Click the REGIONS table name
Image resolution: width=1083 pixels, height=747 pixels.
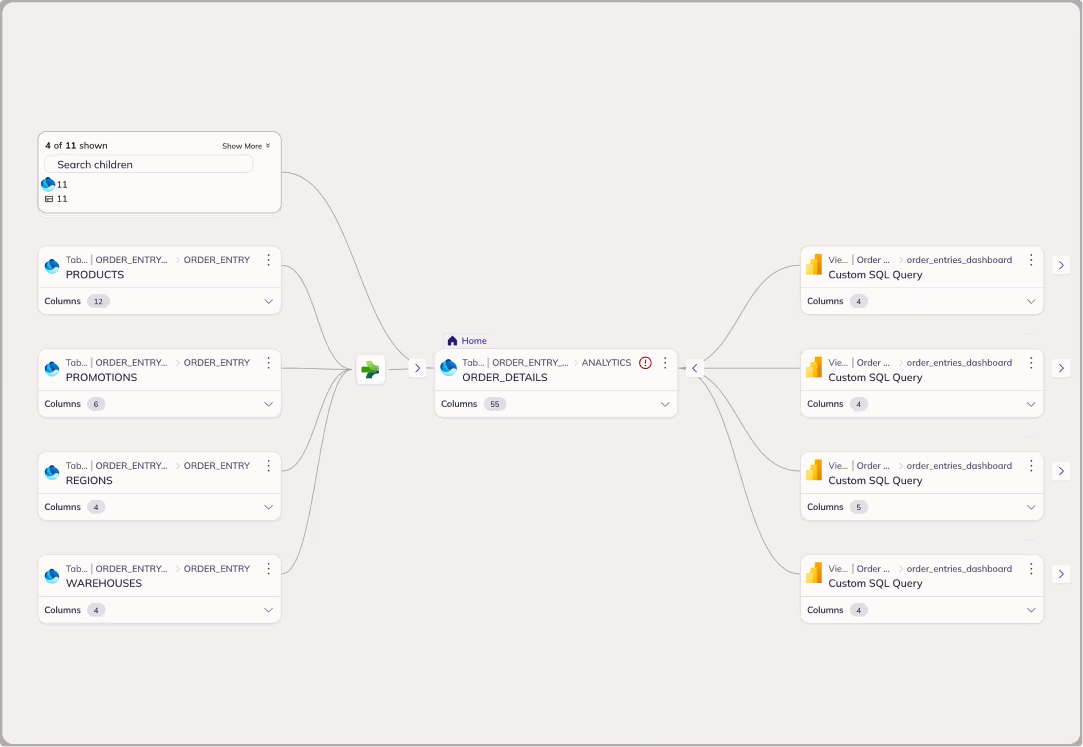(89, 481)
